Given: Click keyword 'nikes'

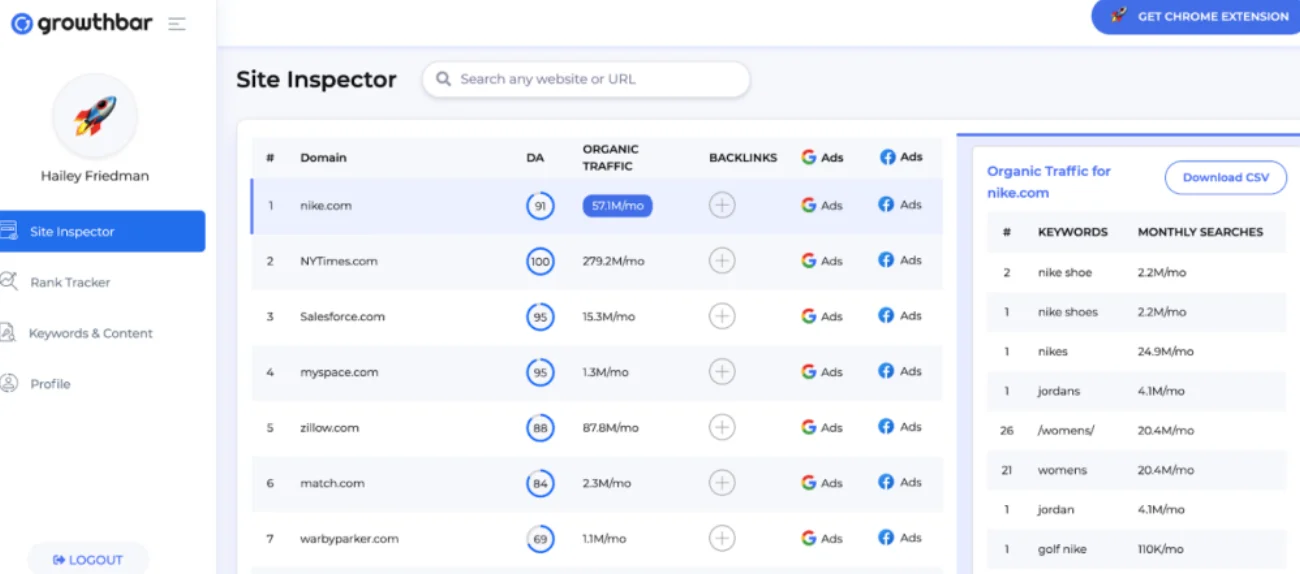Looking at the screenshot, I should click(1053, 351).
